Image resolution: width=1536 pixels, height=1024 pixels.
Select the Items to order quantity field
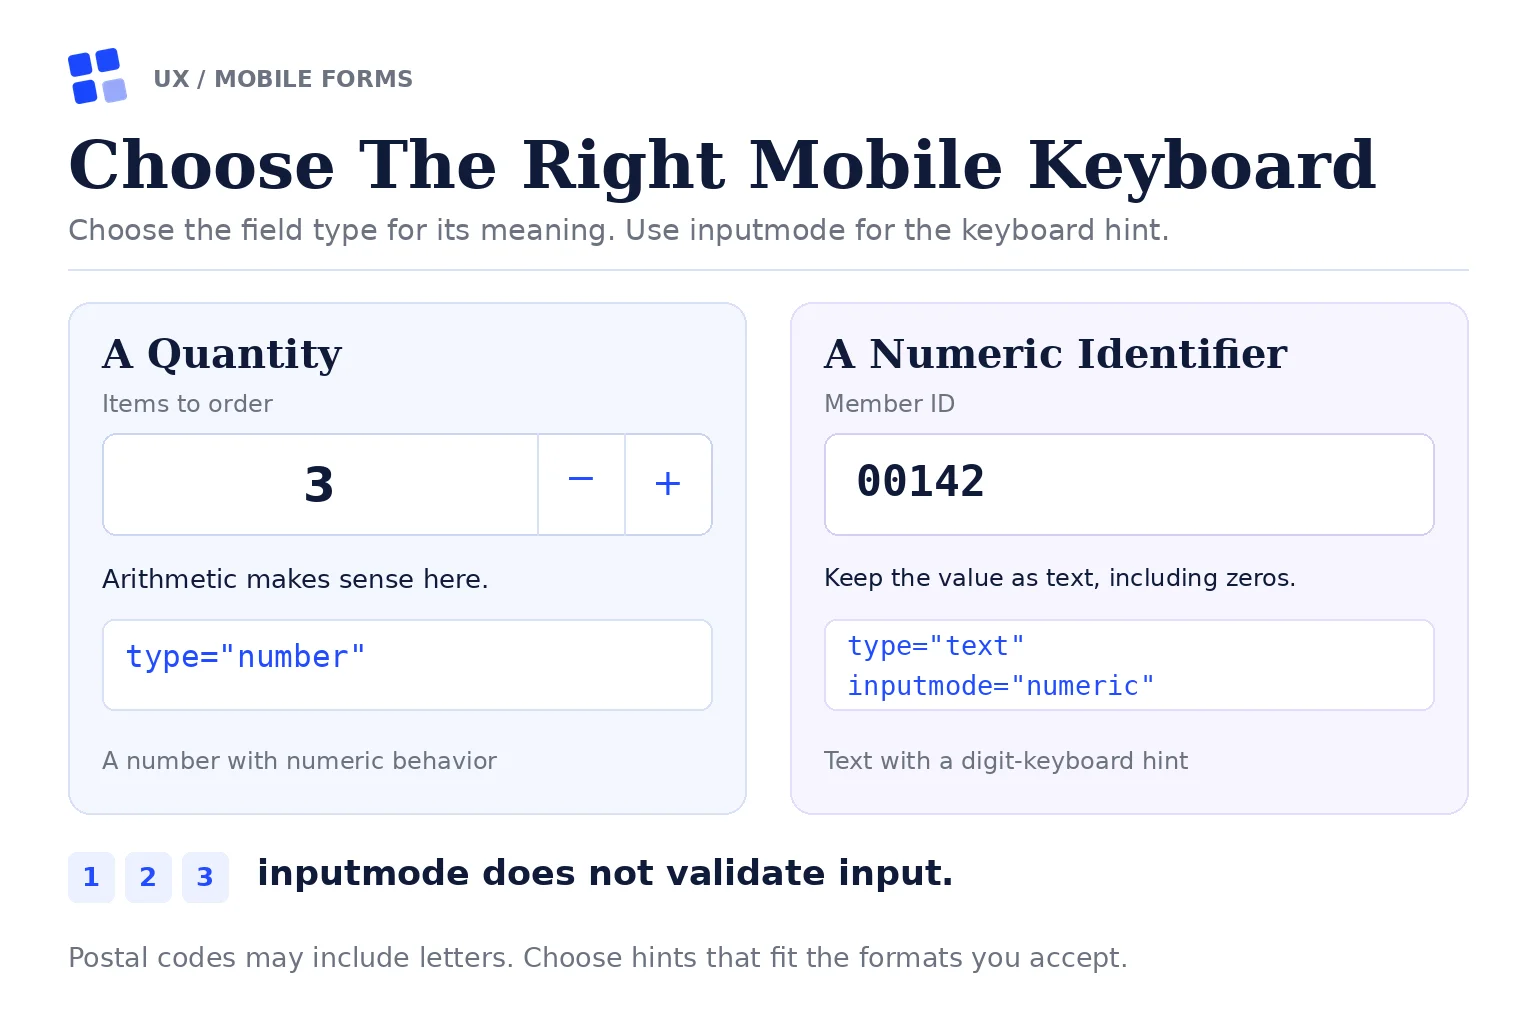(x=320, y=484)
